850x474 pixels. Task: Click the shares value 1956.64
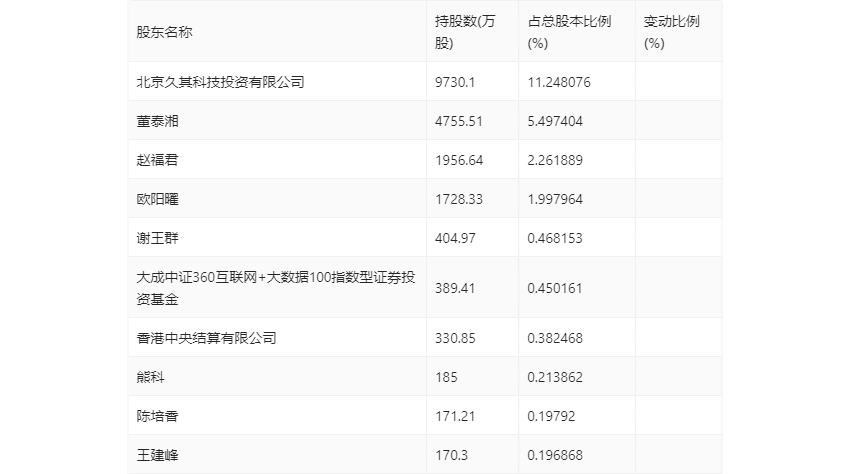pyautogui.click(x=459, y=160)
